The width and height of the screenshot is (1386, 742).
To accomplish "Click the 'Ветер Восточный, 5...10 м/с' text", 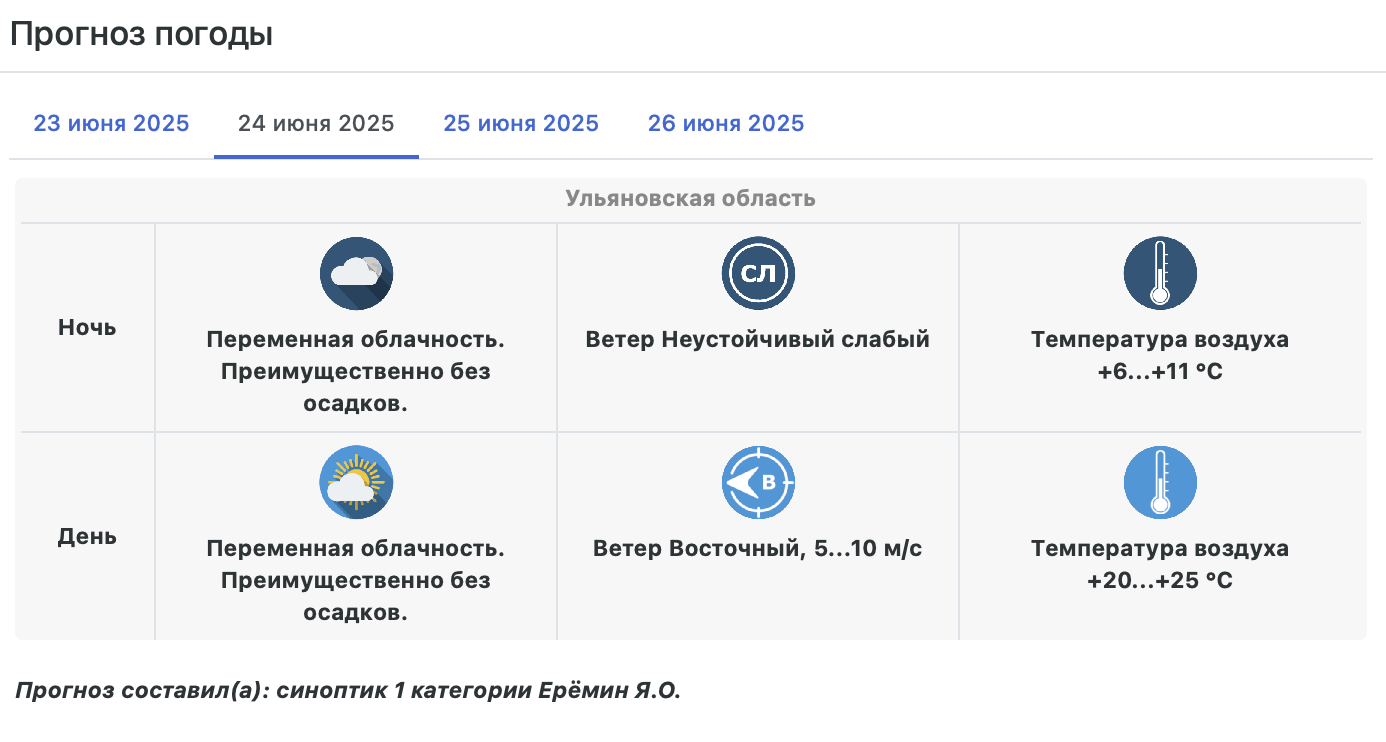I will [x=758, y=549].
